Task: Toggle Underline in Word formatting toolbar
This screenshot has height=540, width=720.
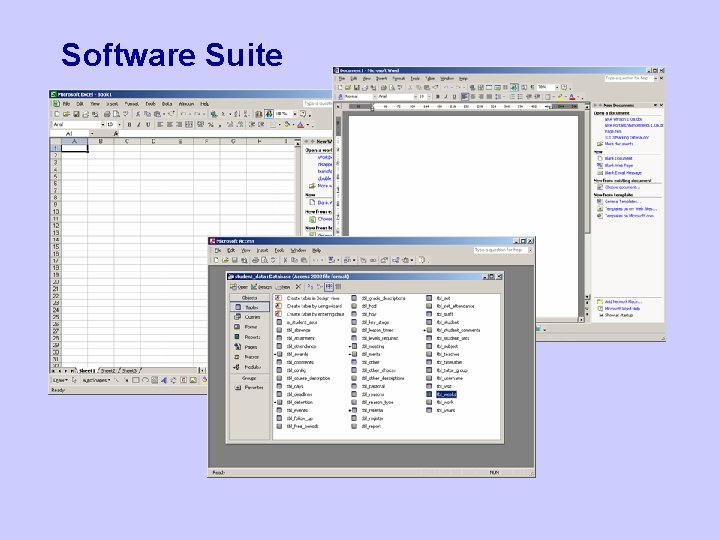Action: pyautogui.click(x=454, y=97)
